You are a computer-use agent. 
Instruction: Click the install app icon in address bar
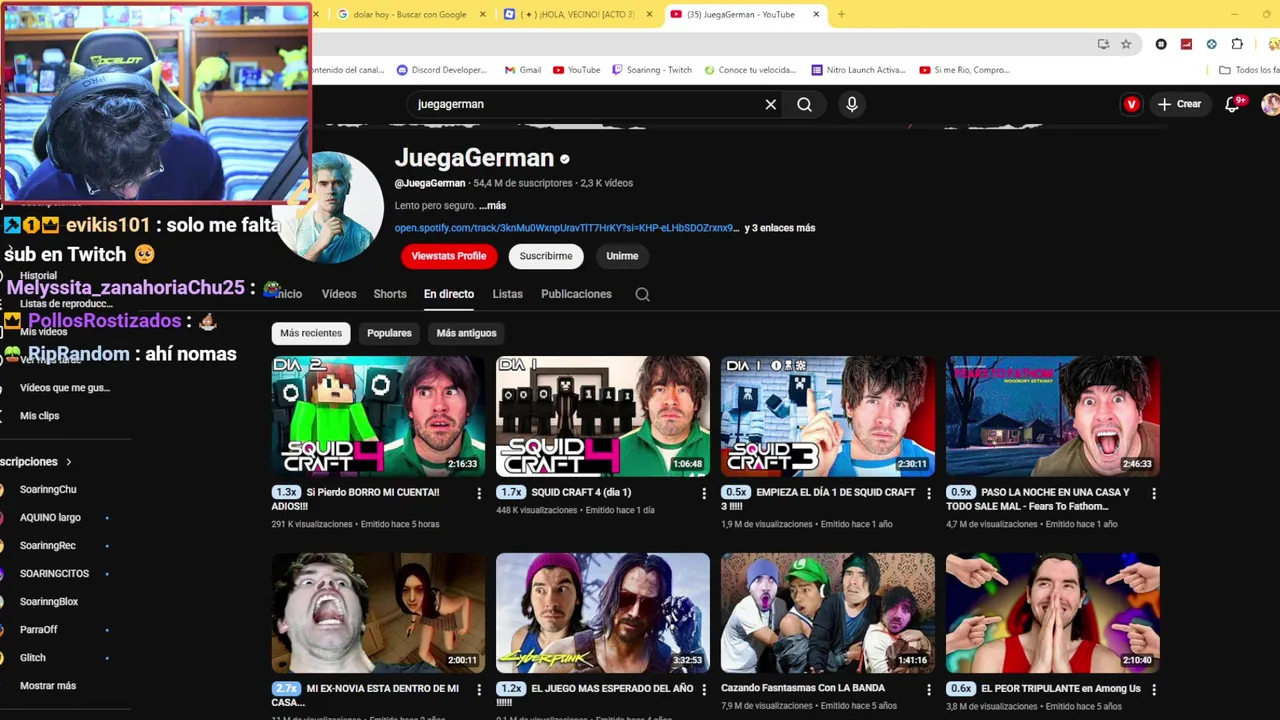1103,44
